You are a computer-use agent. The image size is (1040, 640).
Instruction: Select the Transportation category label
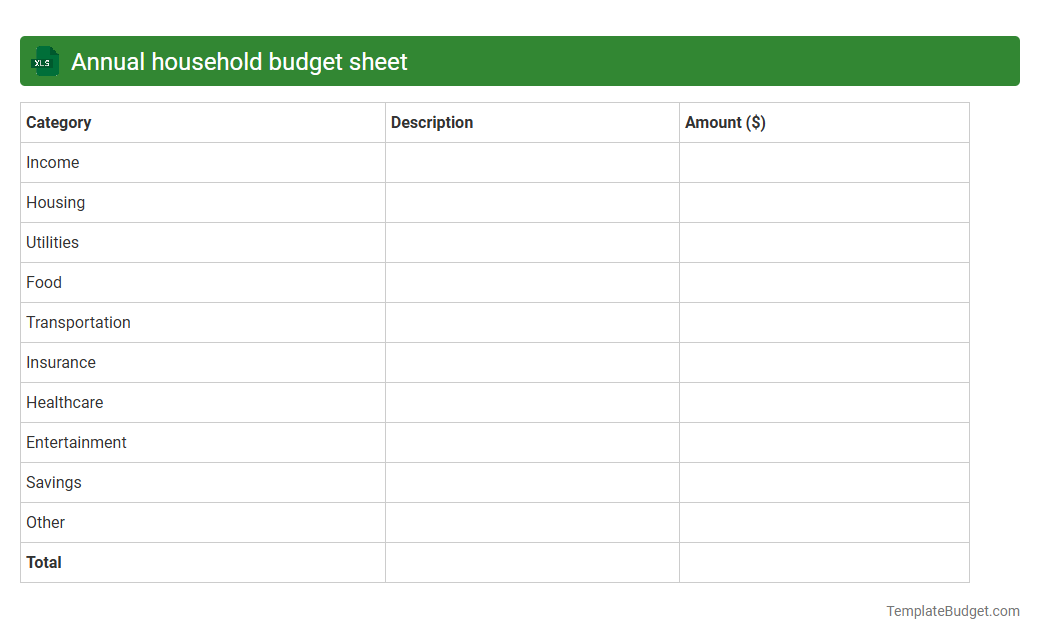[78, 322]
